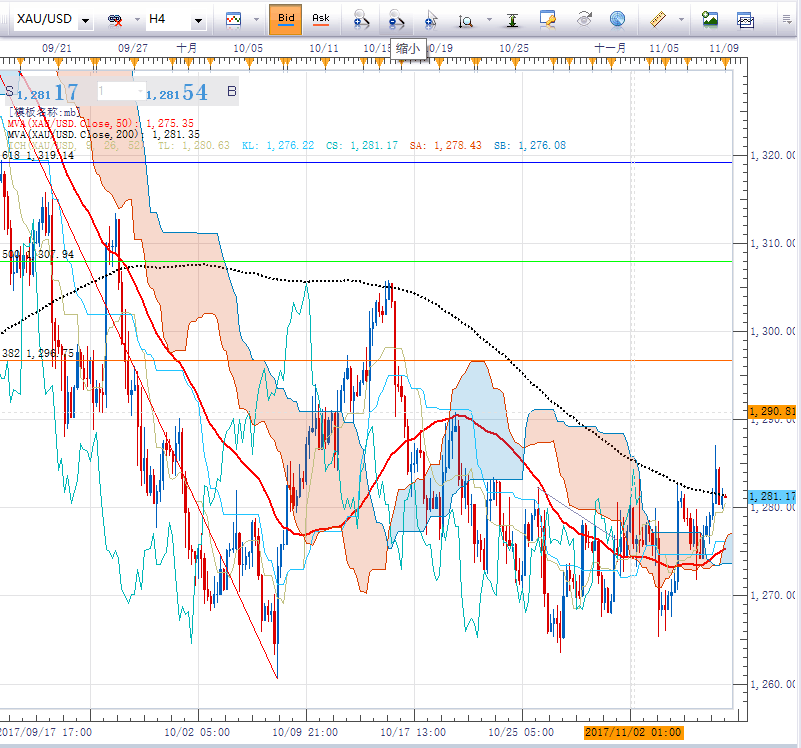Open the XAU/USD symbol dropdown
The height and width of the screenshot is (748, 801).
pos(86,20)
